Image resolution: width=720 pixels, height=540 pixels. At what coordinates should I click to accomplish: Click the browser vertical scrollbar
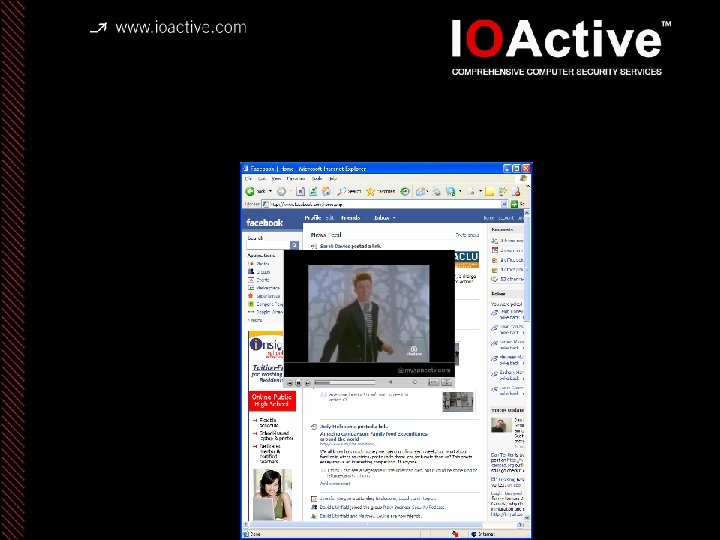pyautogui.click(x=527, y=365)
